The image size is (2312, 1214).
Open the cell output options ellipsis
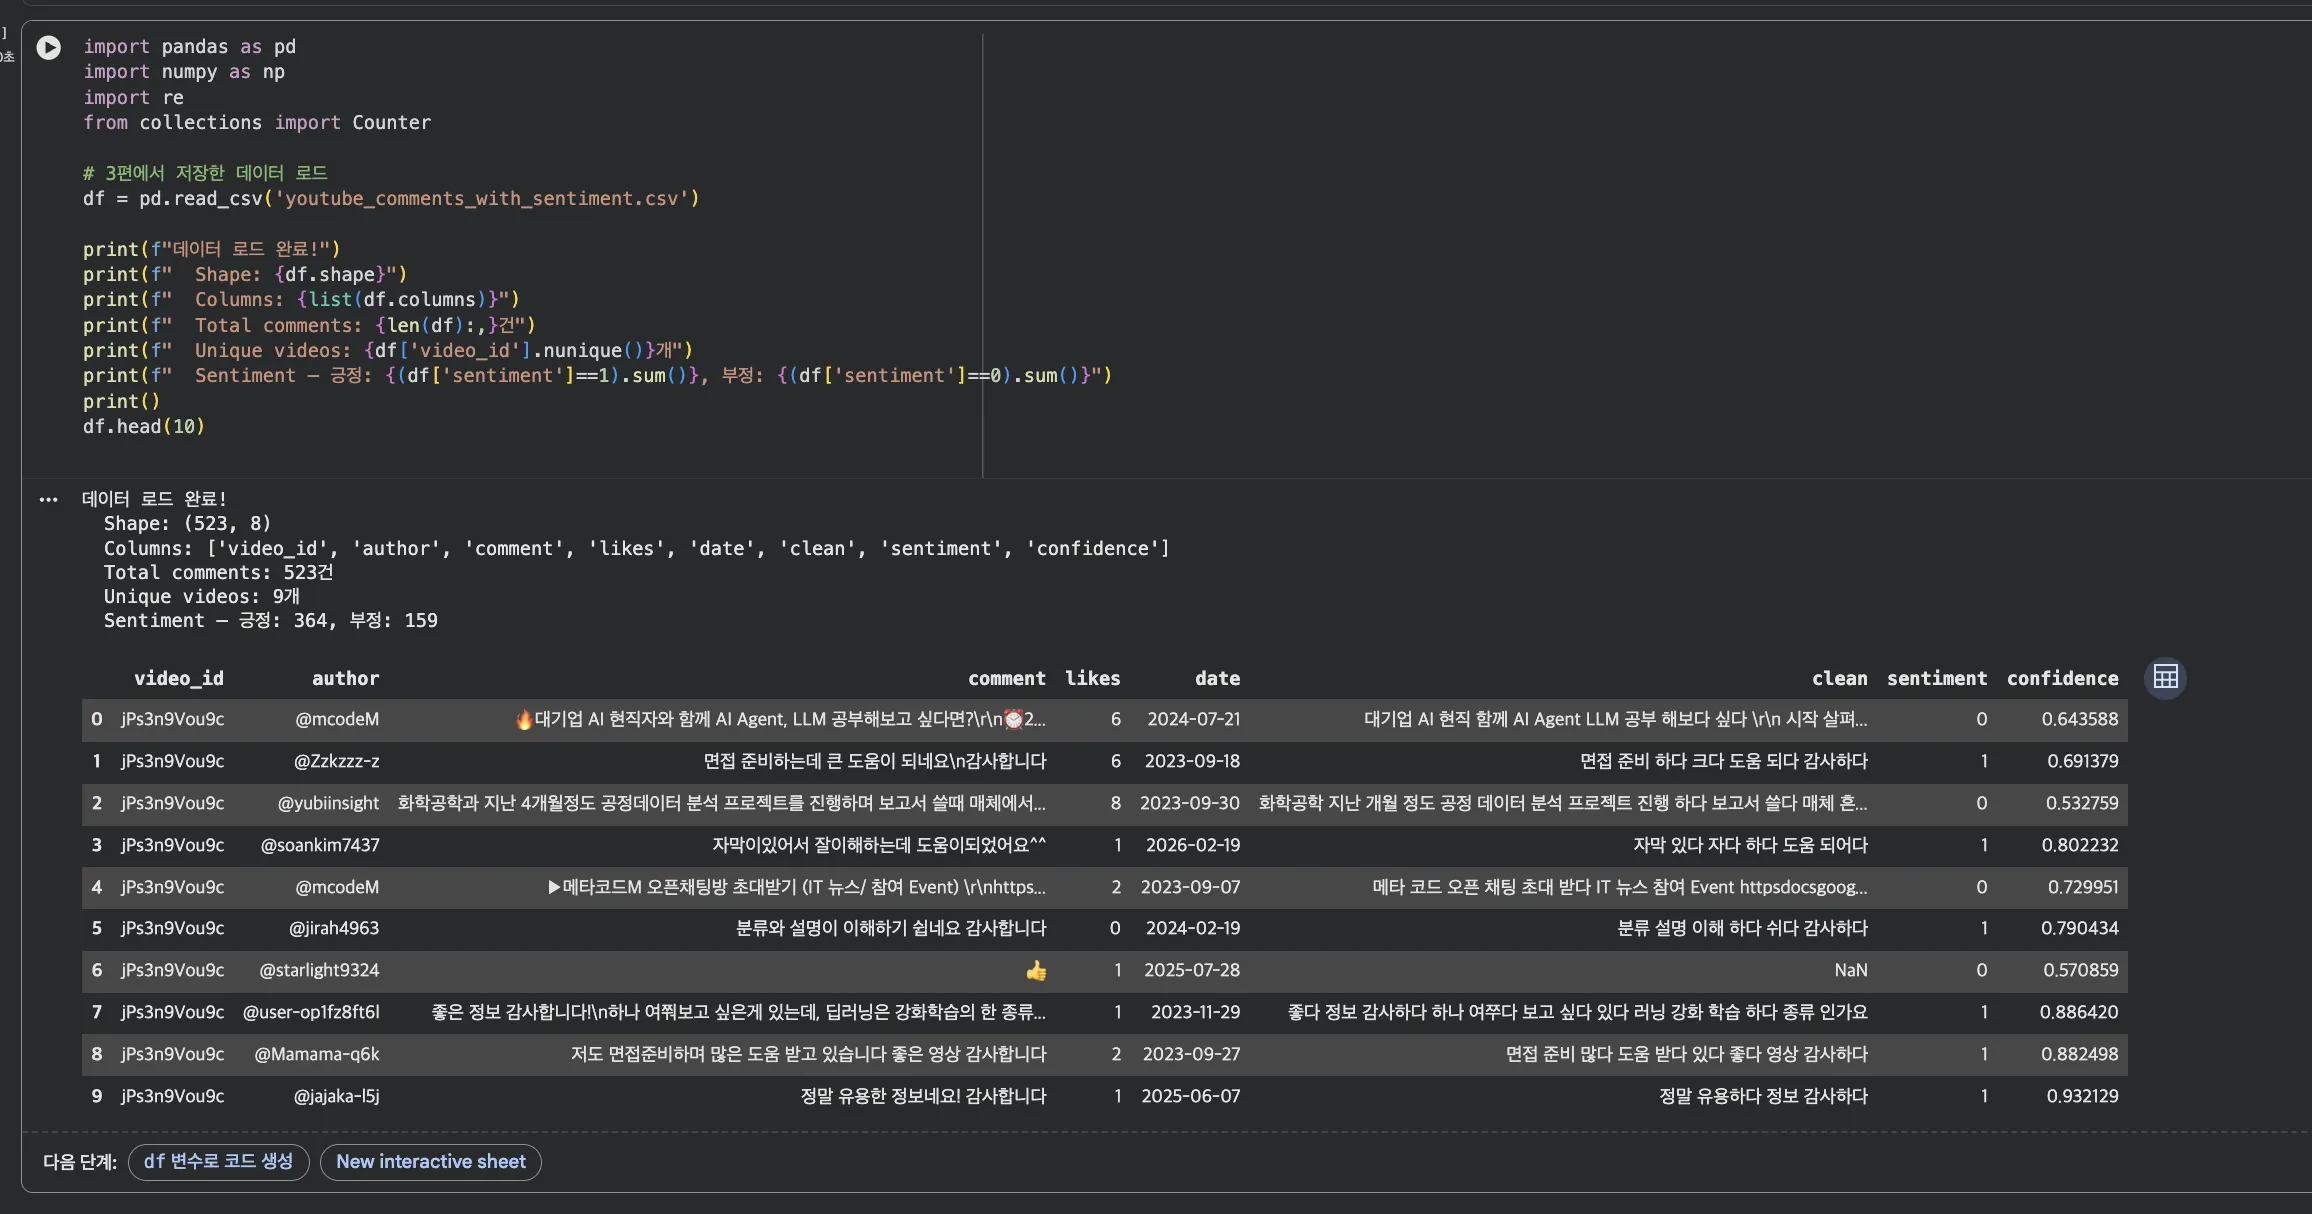48,499
